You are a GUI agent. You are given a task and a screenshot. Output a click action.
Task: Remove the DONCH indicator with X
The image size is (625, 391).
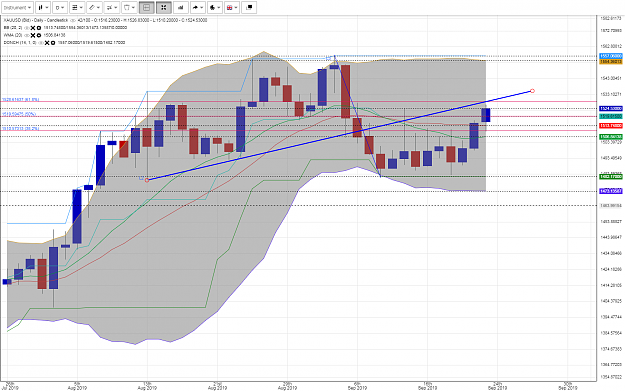[47, 43]
